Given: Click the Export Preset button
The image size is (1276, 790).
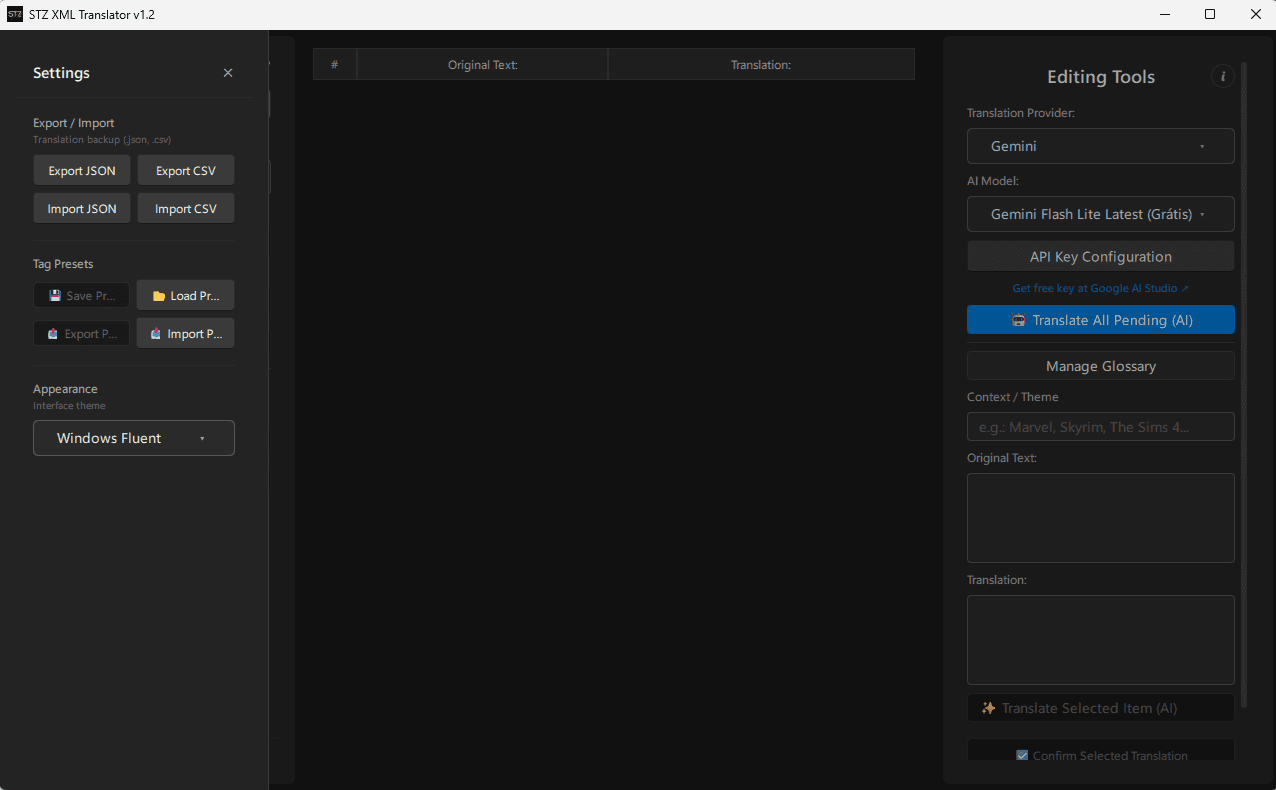Looking at the screenshot, I should point(82,334).
